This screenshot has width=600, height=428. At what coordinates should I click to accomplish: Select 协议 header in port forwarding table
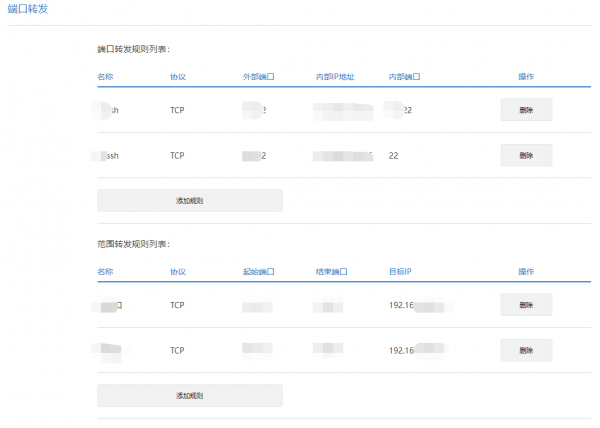178,76
